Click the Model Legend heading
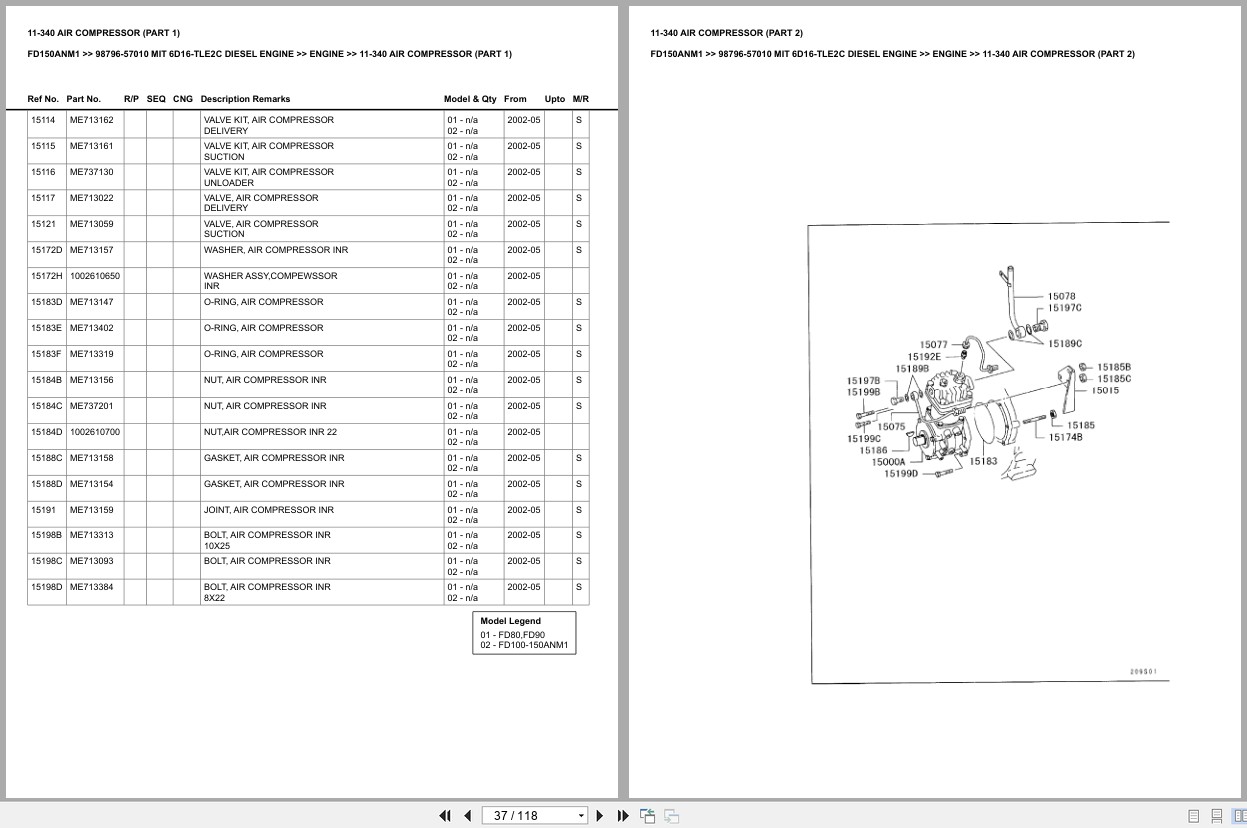 (x=510, y=621)
